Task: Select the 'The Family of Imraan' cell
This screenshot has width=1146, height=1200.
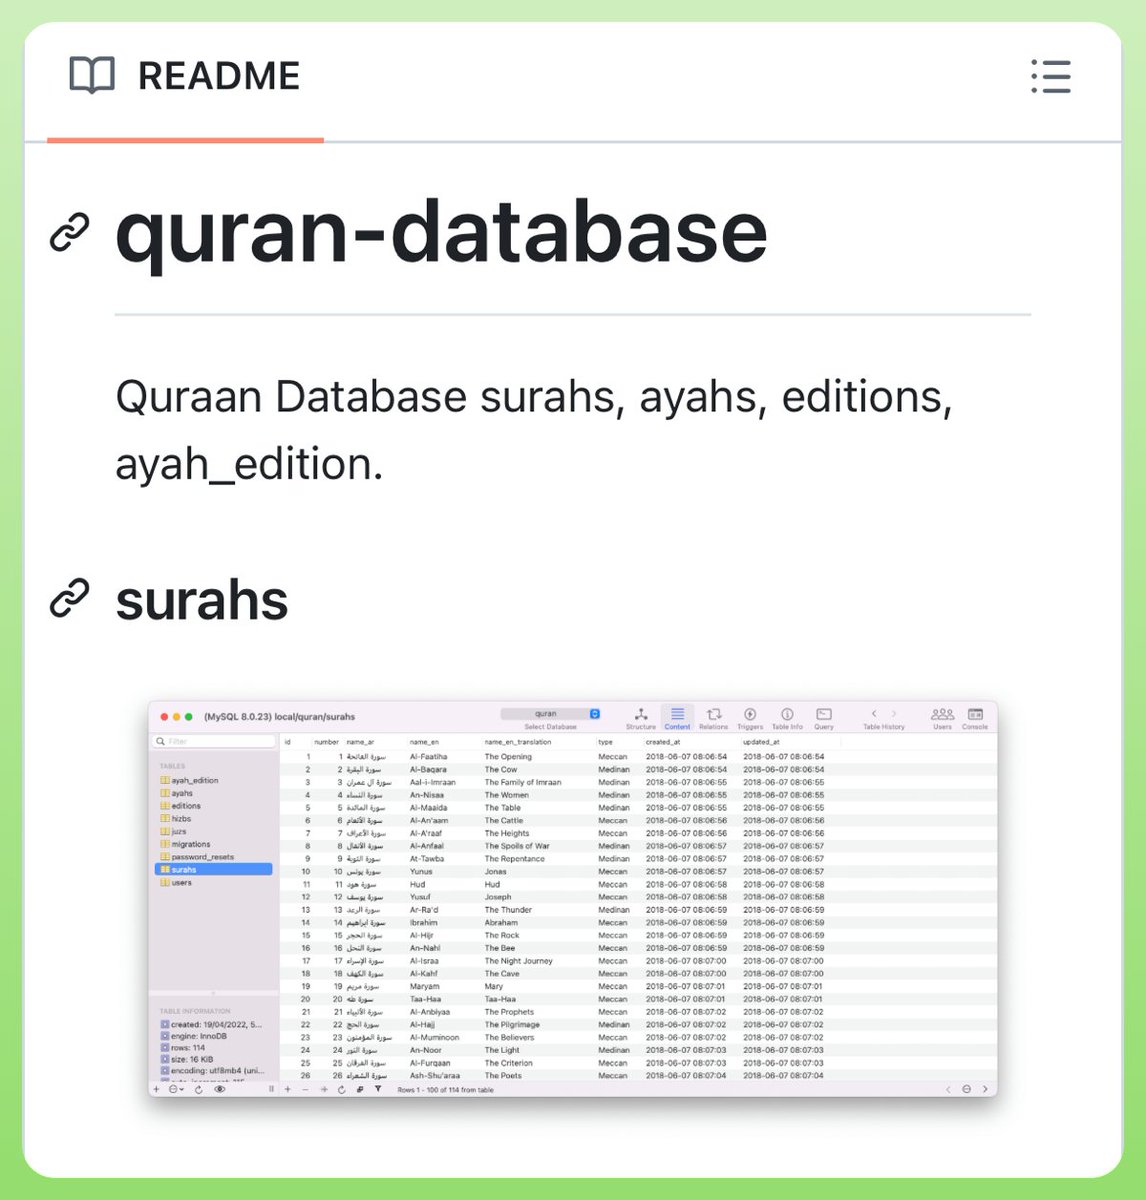Action: (x=523, y=783)
